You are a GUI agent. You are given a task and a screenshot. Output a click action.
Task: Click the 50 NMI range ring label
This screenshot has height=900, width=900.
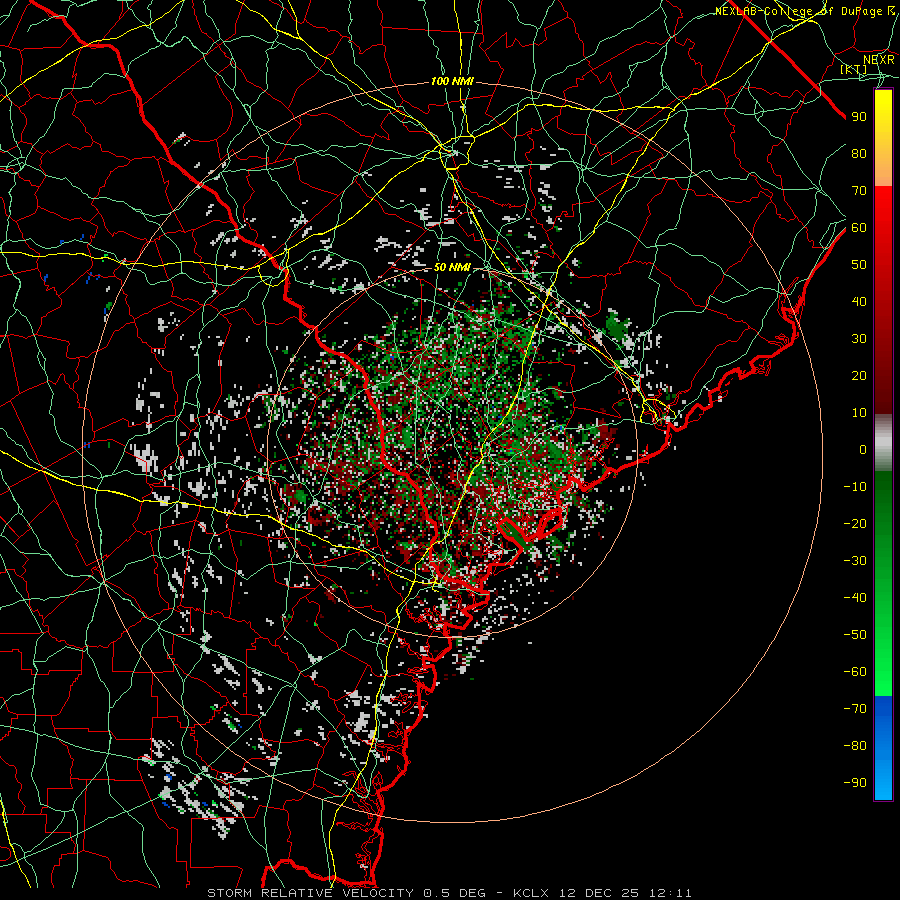[452, 267]
